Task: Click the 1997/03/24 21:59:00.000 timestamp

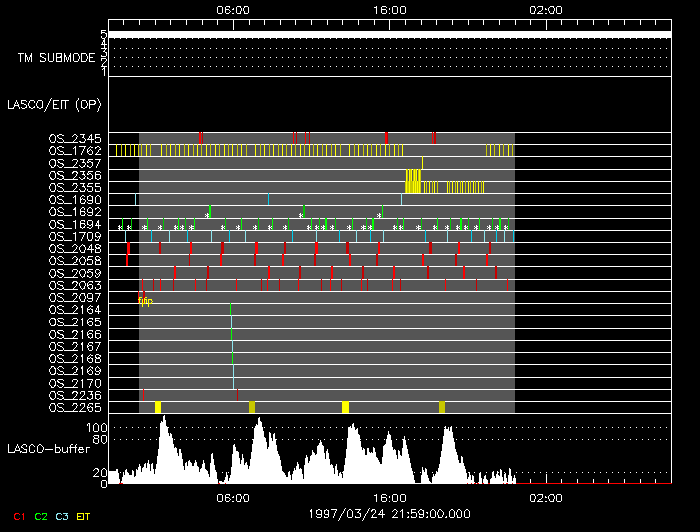Action: coord(389,512)
